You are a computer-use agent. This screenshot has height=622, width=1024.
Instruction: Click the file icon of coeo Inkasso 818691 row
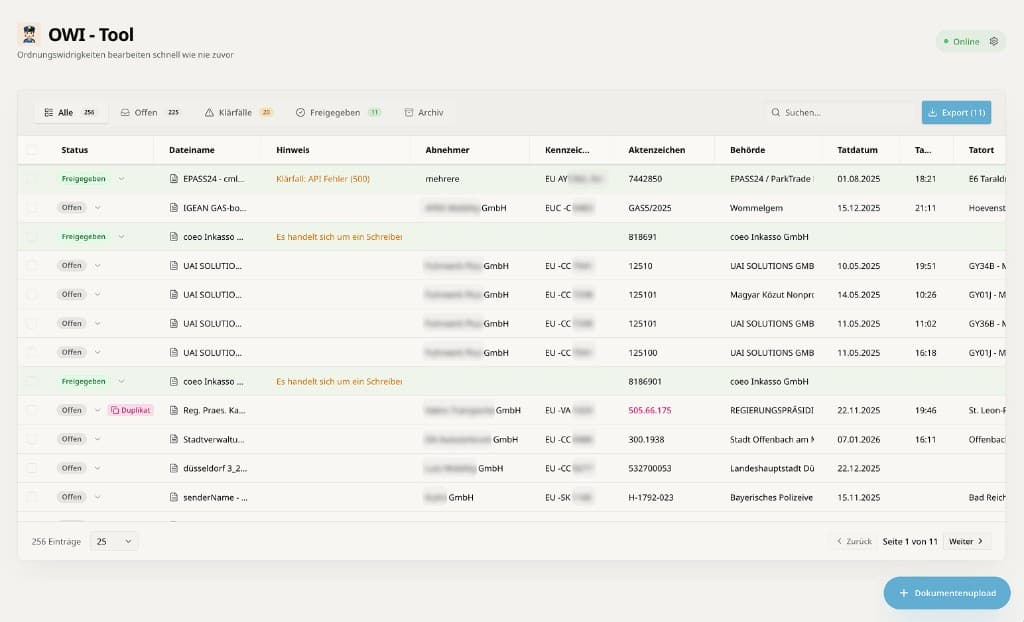174,237
